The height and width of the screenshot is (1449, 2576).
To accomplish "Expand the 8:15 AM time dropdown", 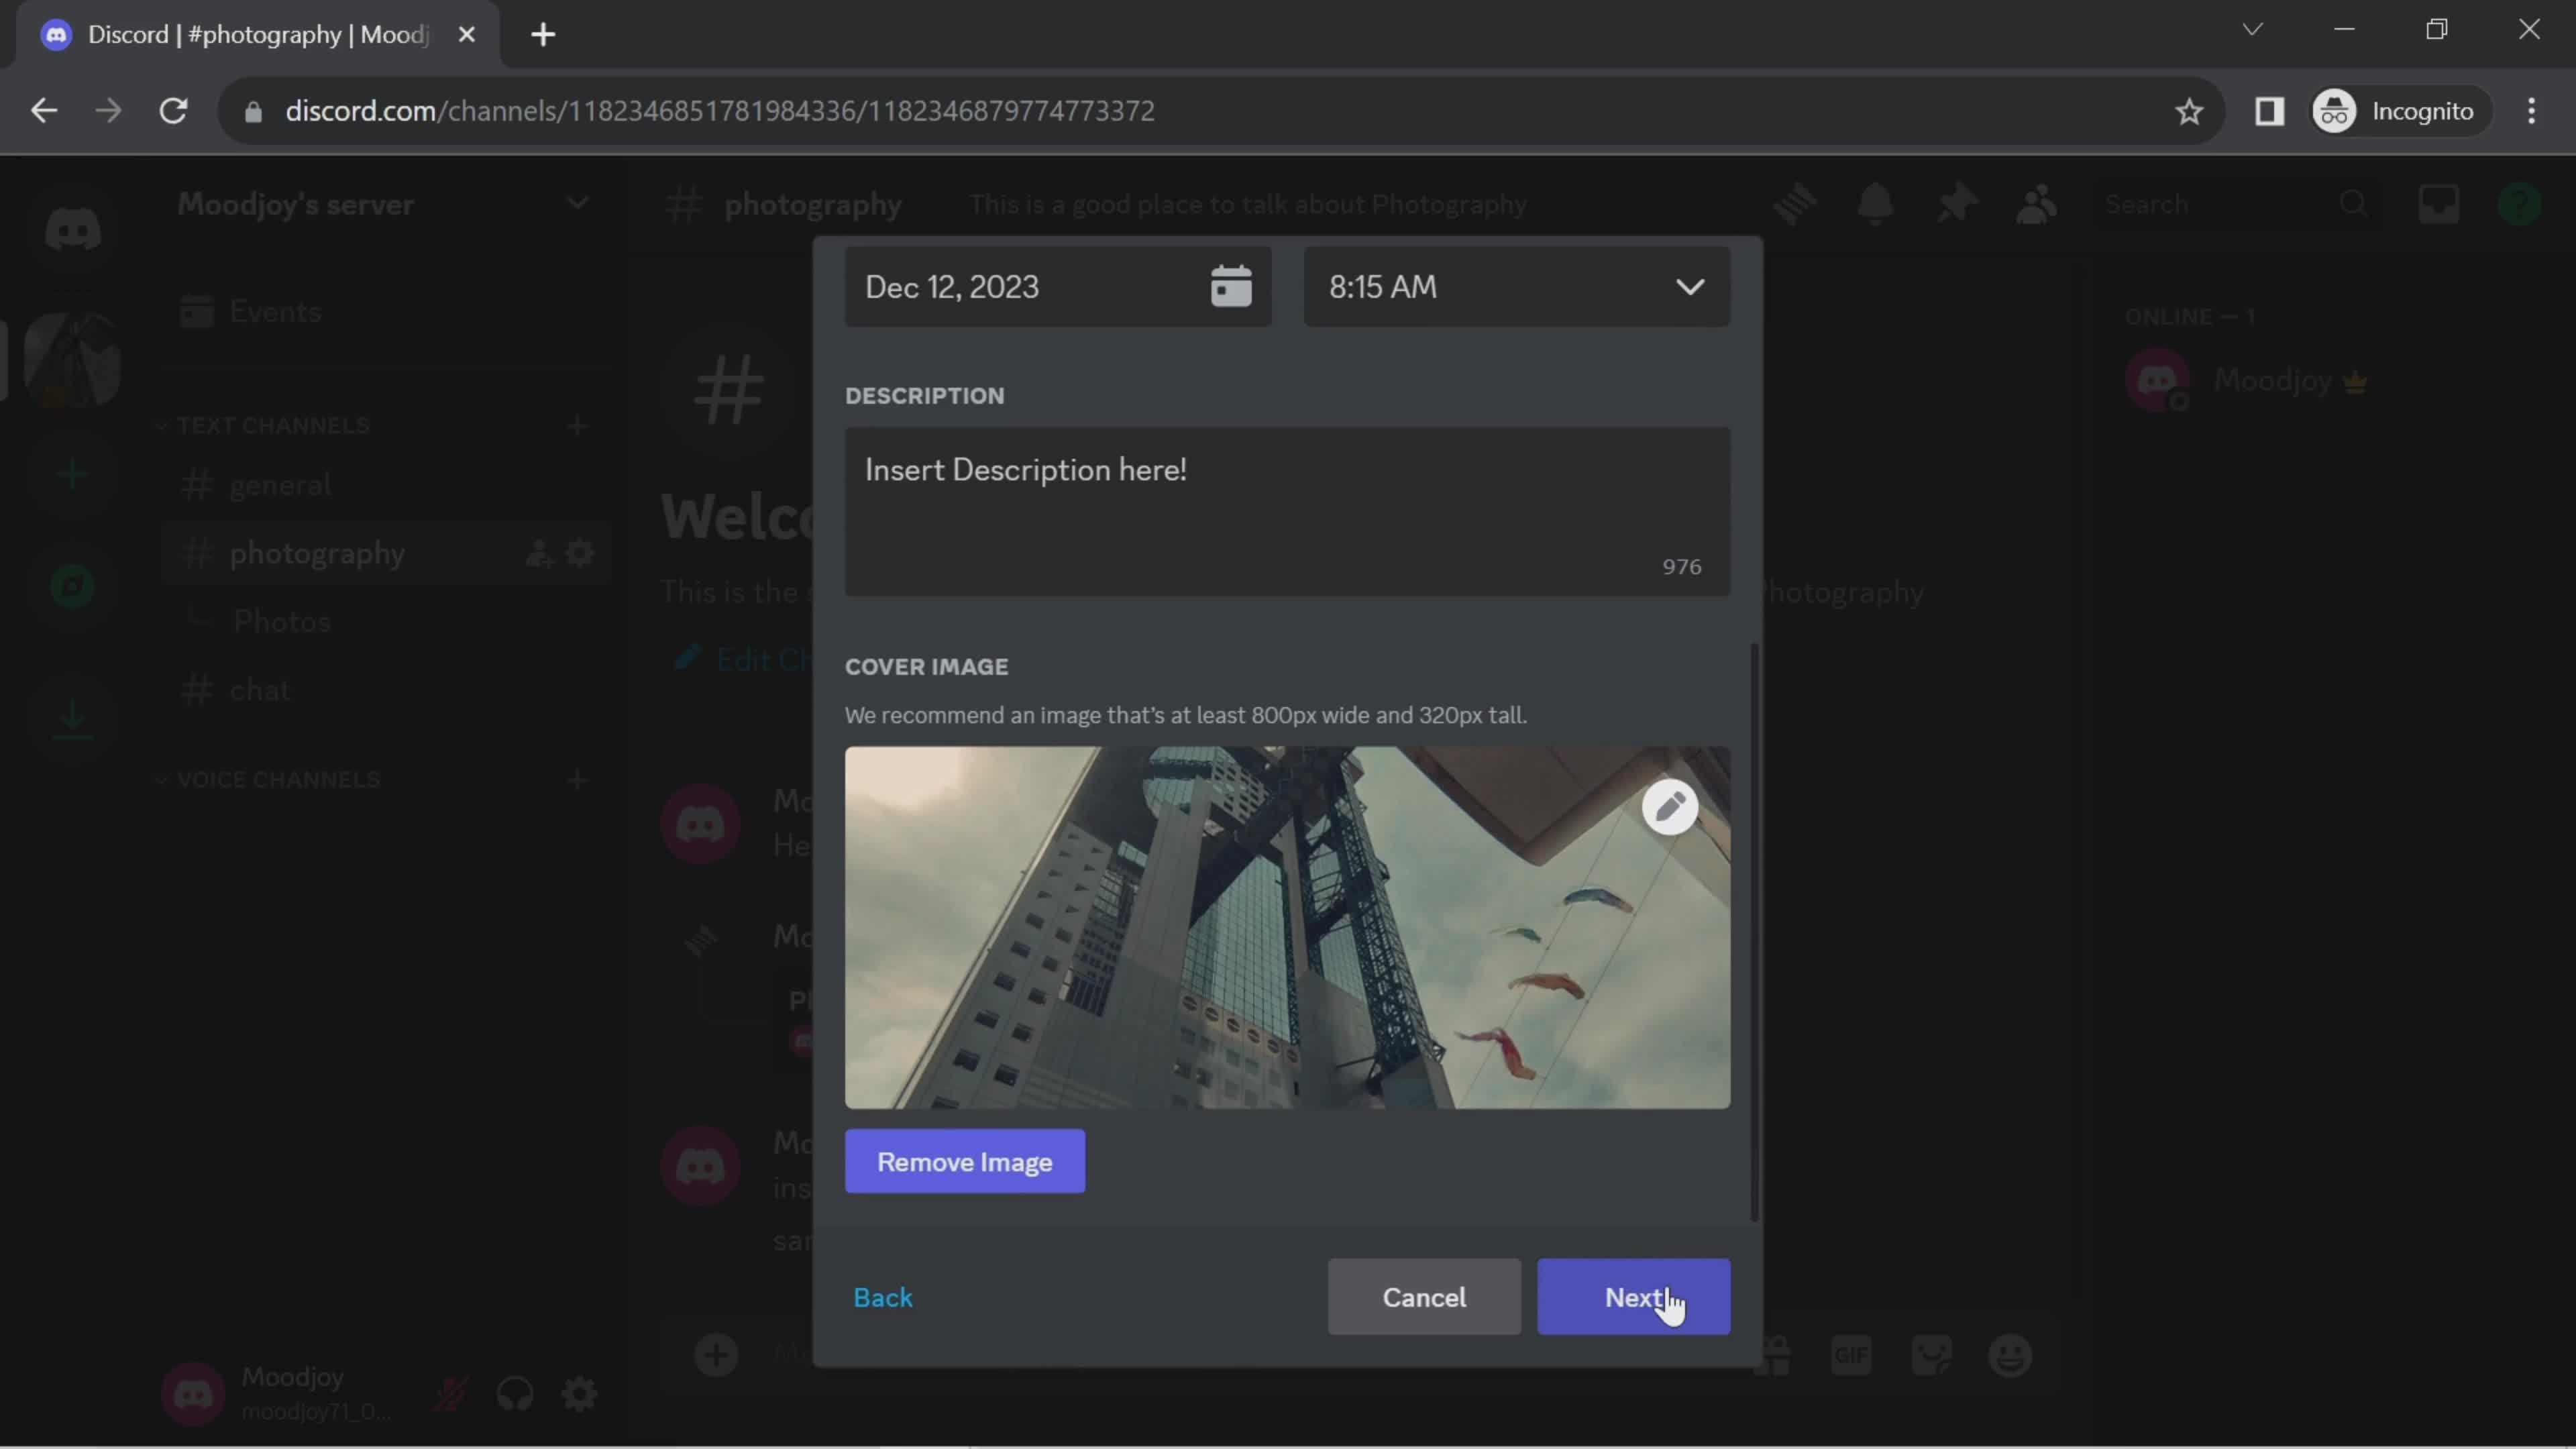I will click(1516, 287).
